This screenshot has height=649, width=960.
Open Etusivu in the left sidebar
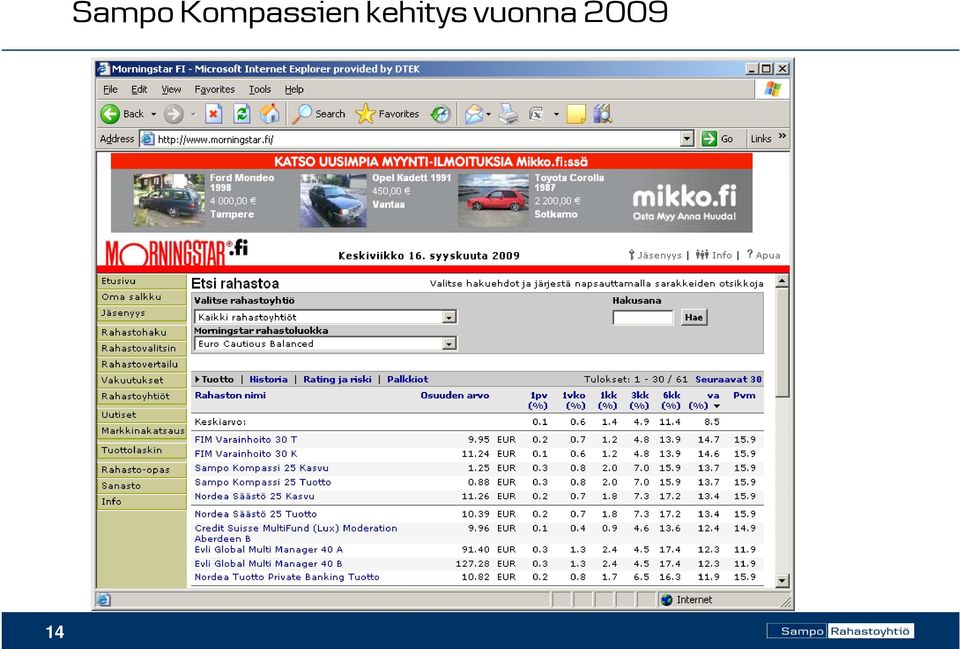point(141,281)
